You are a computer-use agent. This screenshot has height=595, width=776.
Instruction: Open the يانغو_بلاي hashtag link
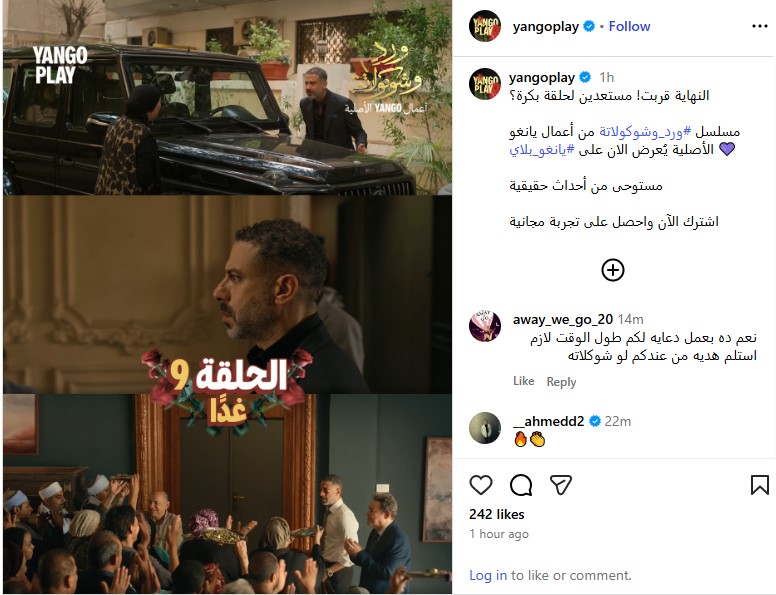tap(541, 149)
